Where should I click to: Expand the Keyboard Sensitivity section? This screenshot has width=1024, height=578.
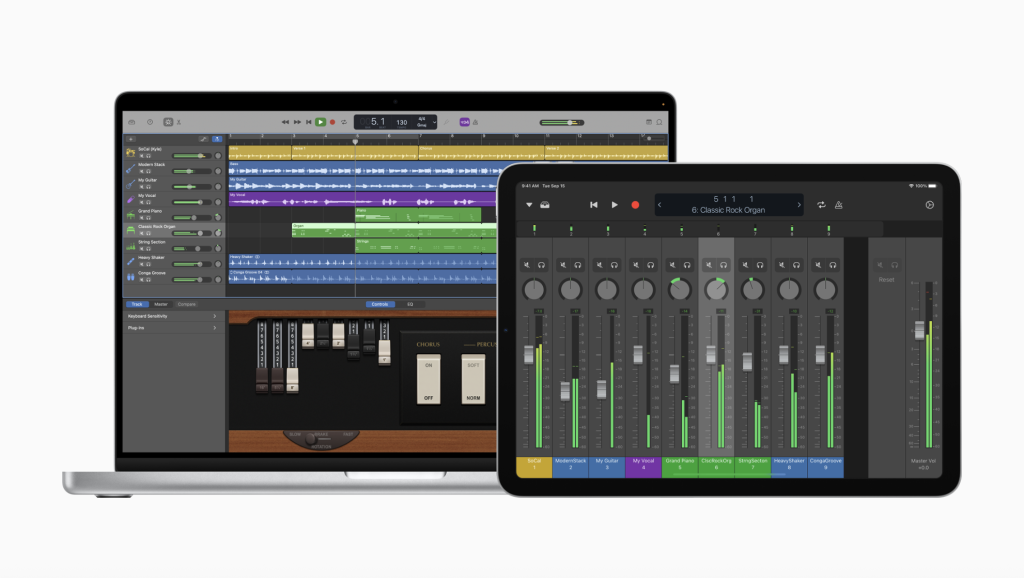point(170,316)
